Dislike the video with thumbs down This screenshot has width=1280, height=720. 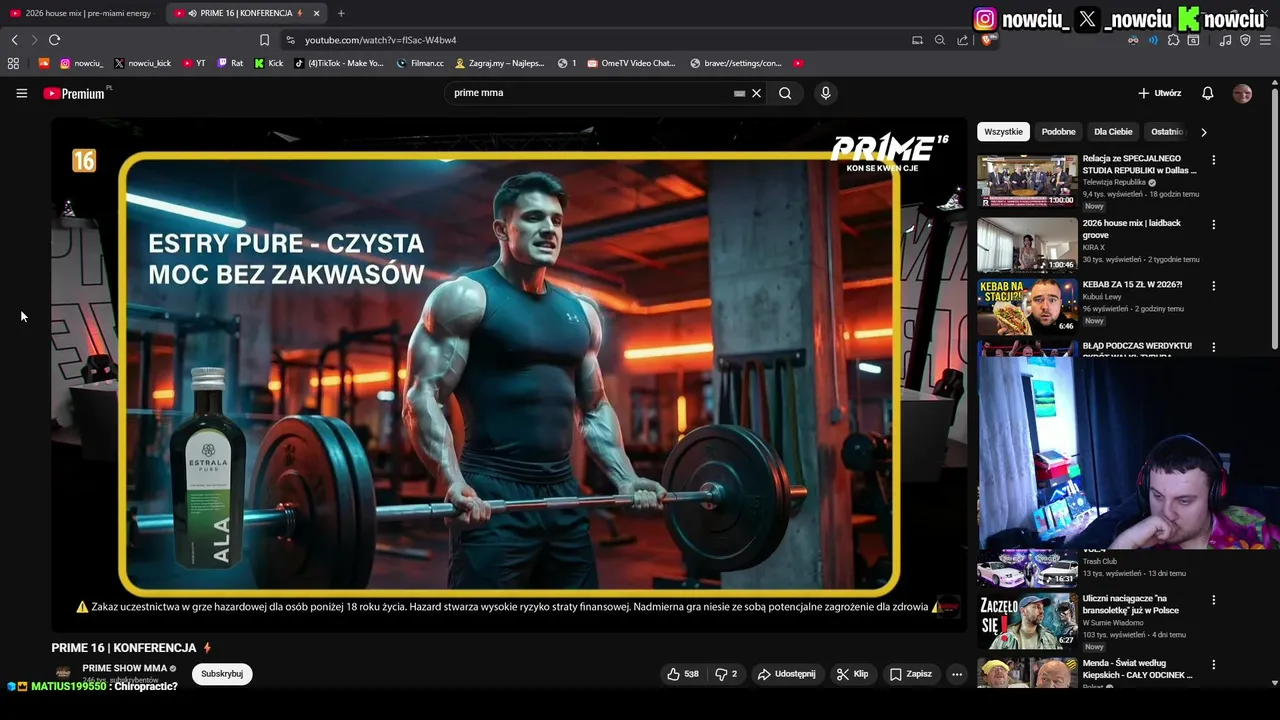coord(726,674)
